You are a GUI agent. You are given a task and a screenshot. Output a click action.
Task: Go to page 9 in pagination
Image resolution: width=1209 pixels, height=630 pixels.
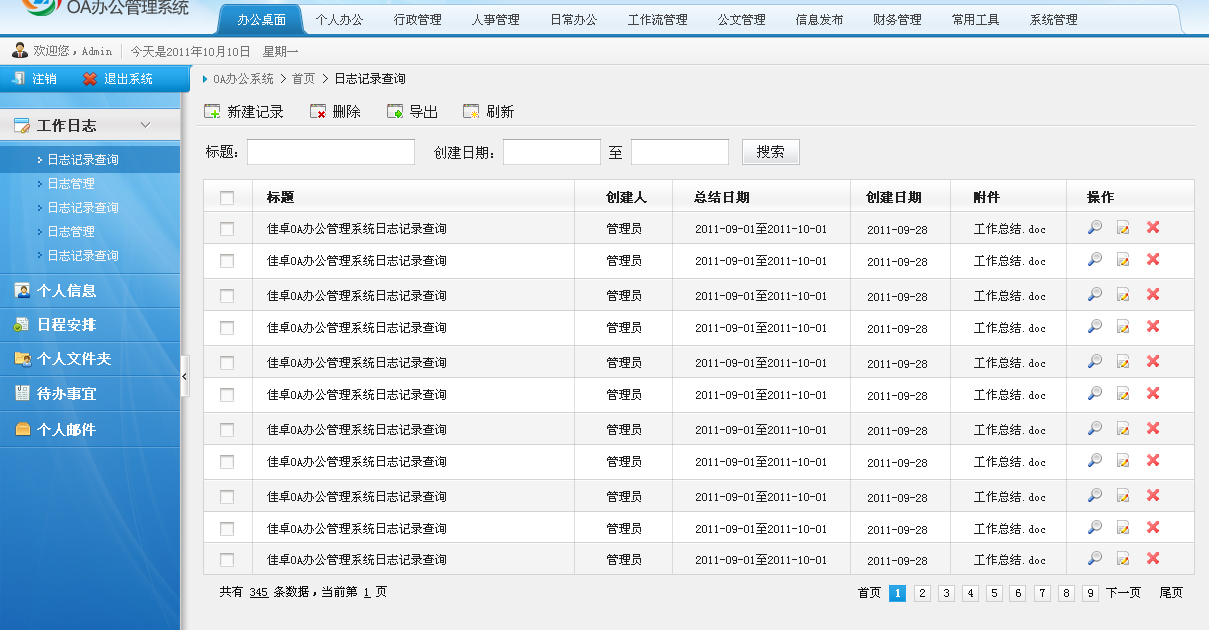tap(1090, 593)
